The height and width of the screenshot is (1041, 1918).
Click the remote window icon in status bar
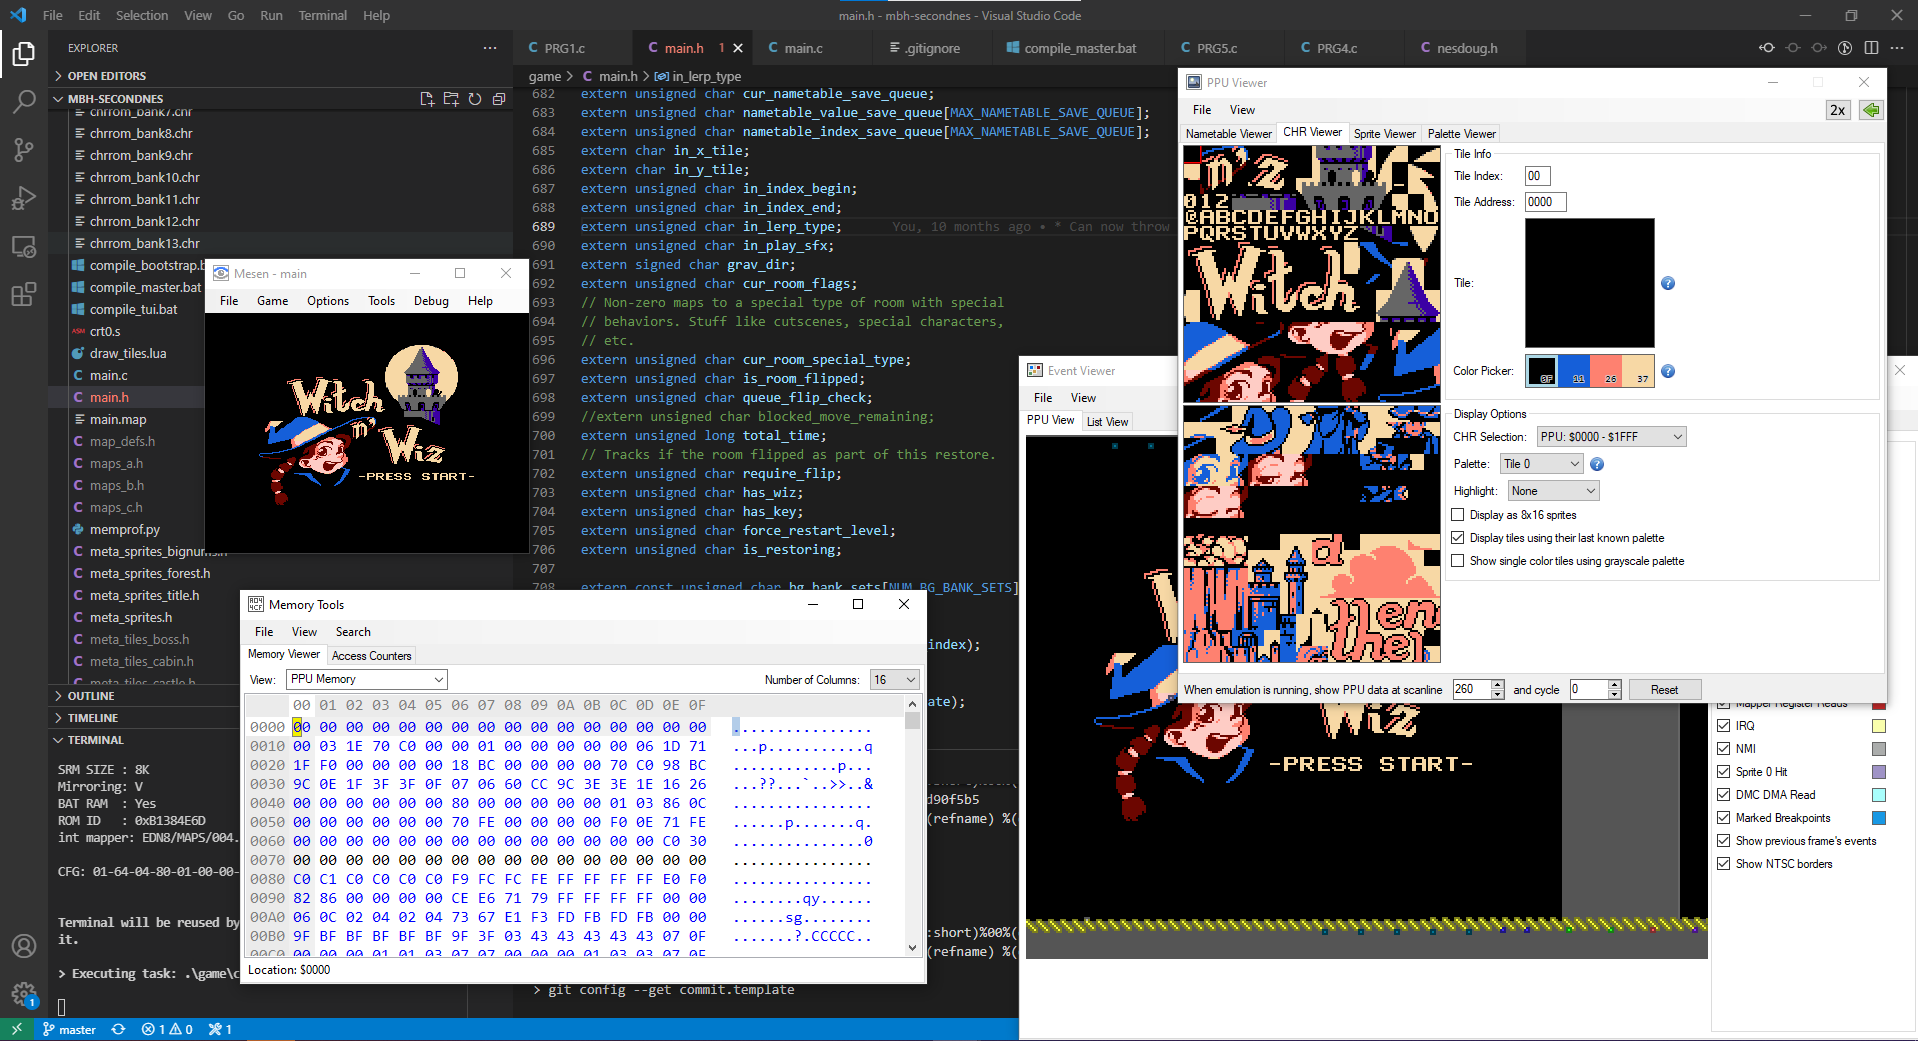[x=16, y=1029]
